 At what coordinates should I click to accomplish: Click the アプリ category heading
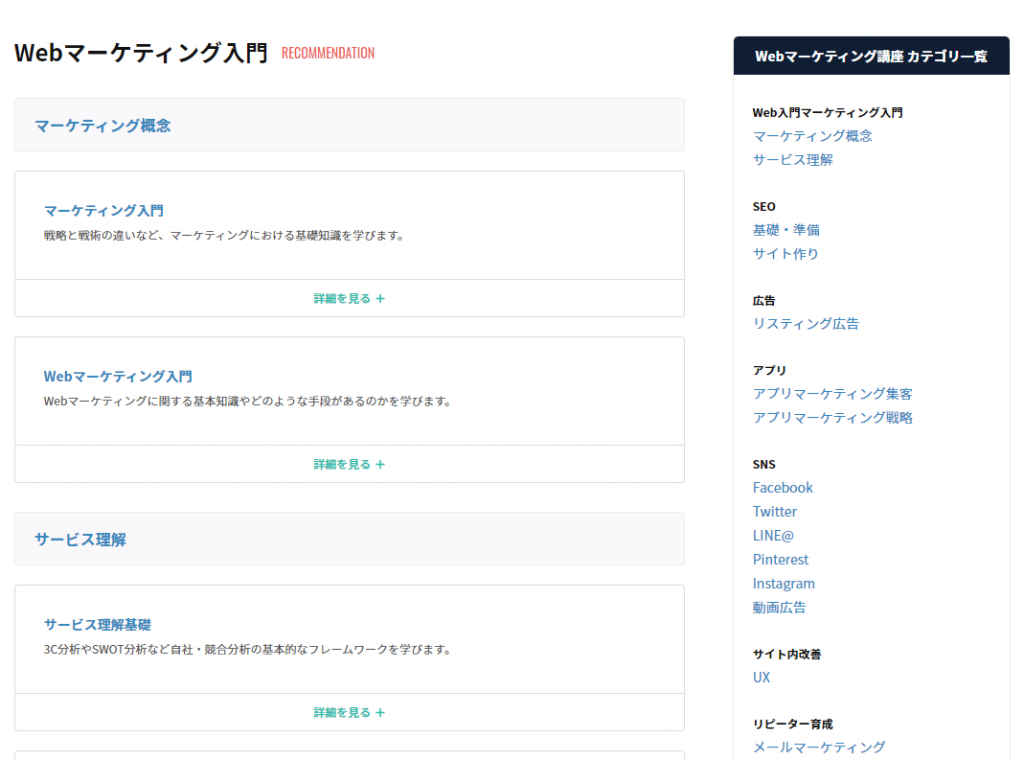(x=769, y=370)
